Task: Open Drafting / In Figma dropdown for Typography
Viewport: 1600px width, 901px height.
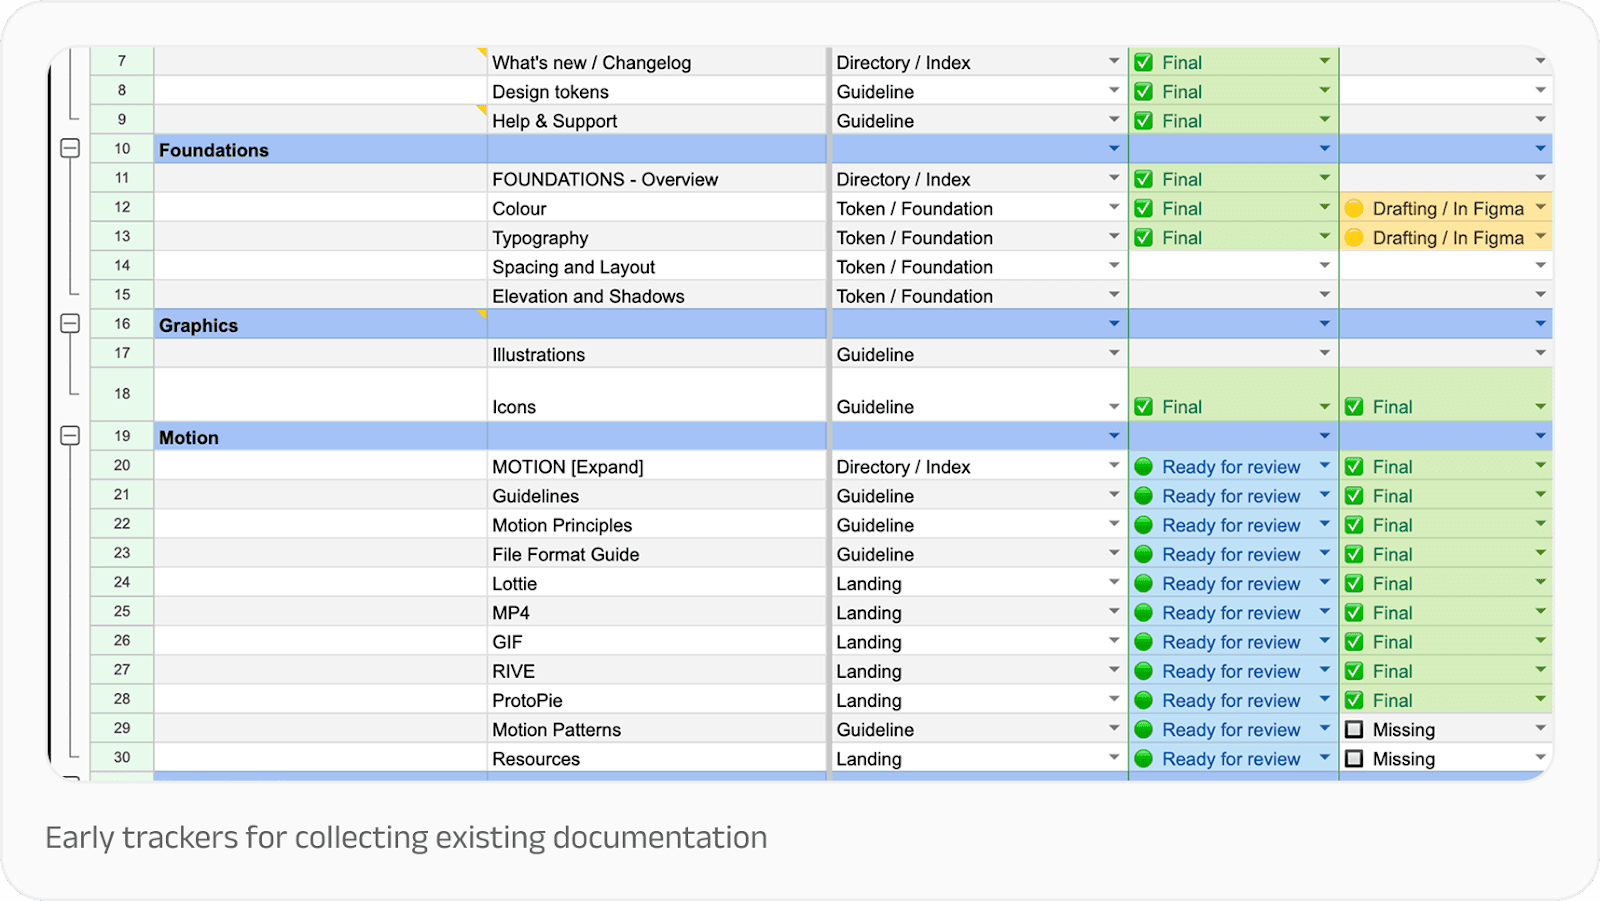Action: click(x=1540, y=236)
